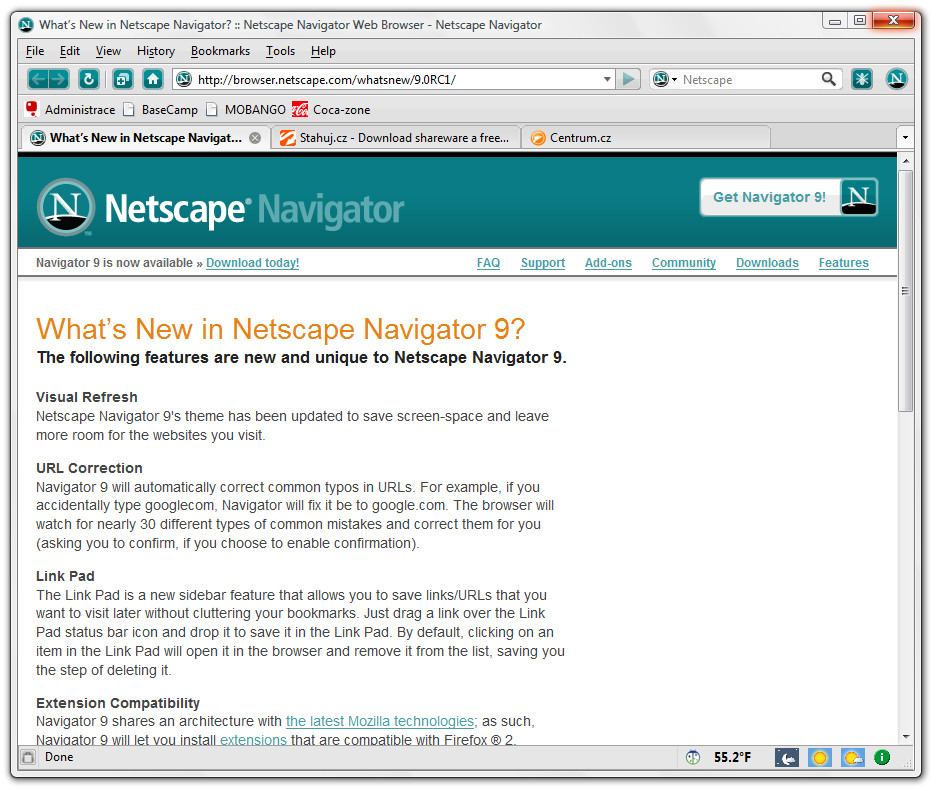Open the Add-ons link
The height and width of the screenshot is (791, 936).
[x=608, y=263]
